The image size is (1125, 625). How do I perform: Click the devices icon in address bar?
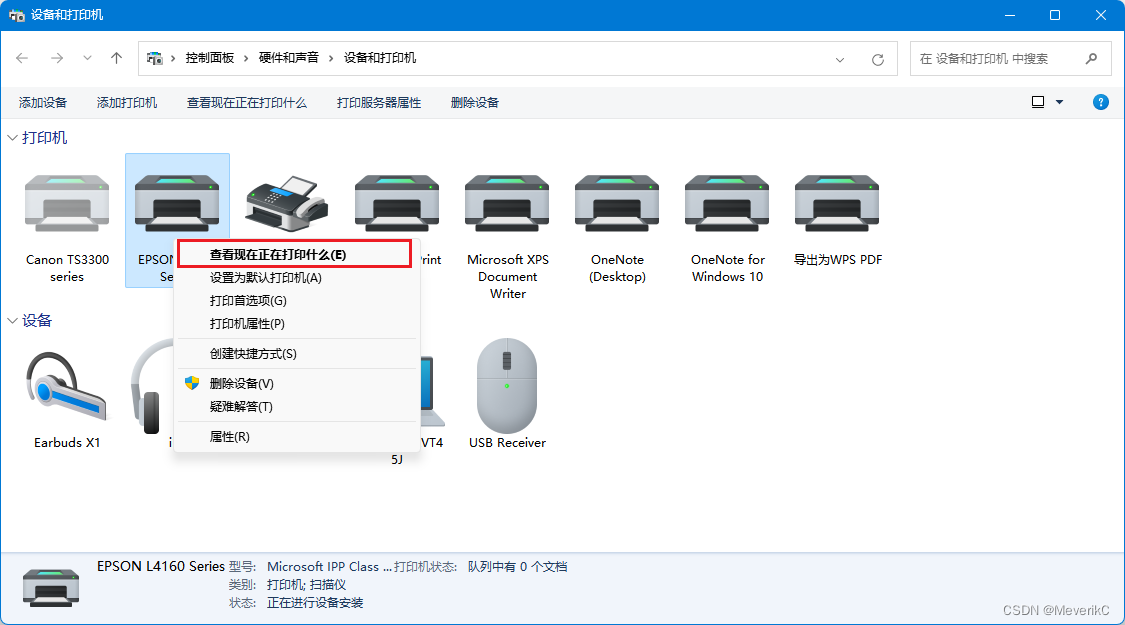[154, 58]
